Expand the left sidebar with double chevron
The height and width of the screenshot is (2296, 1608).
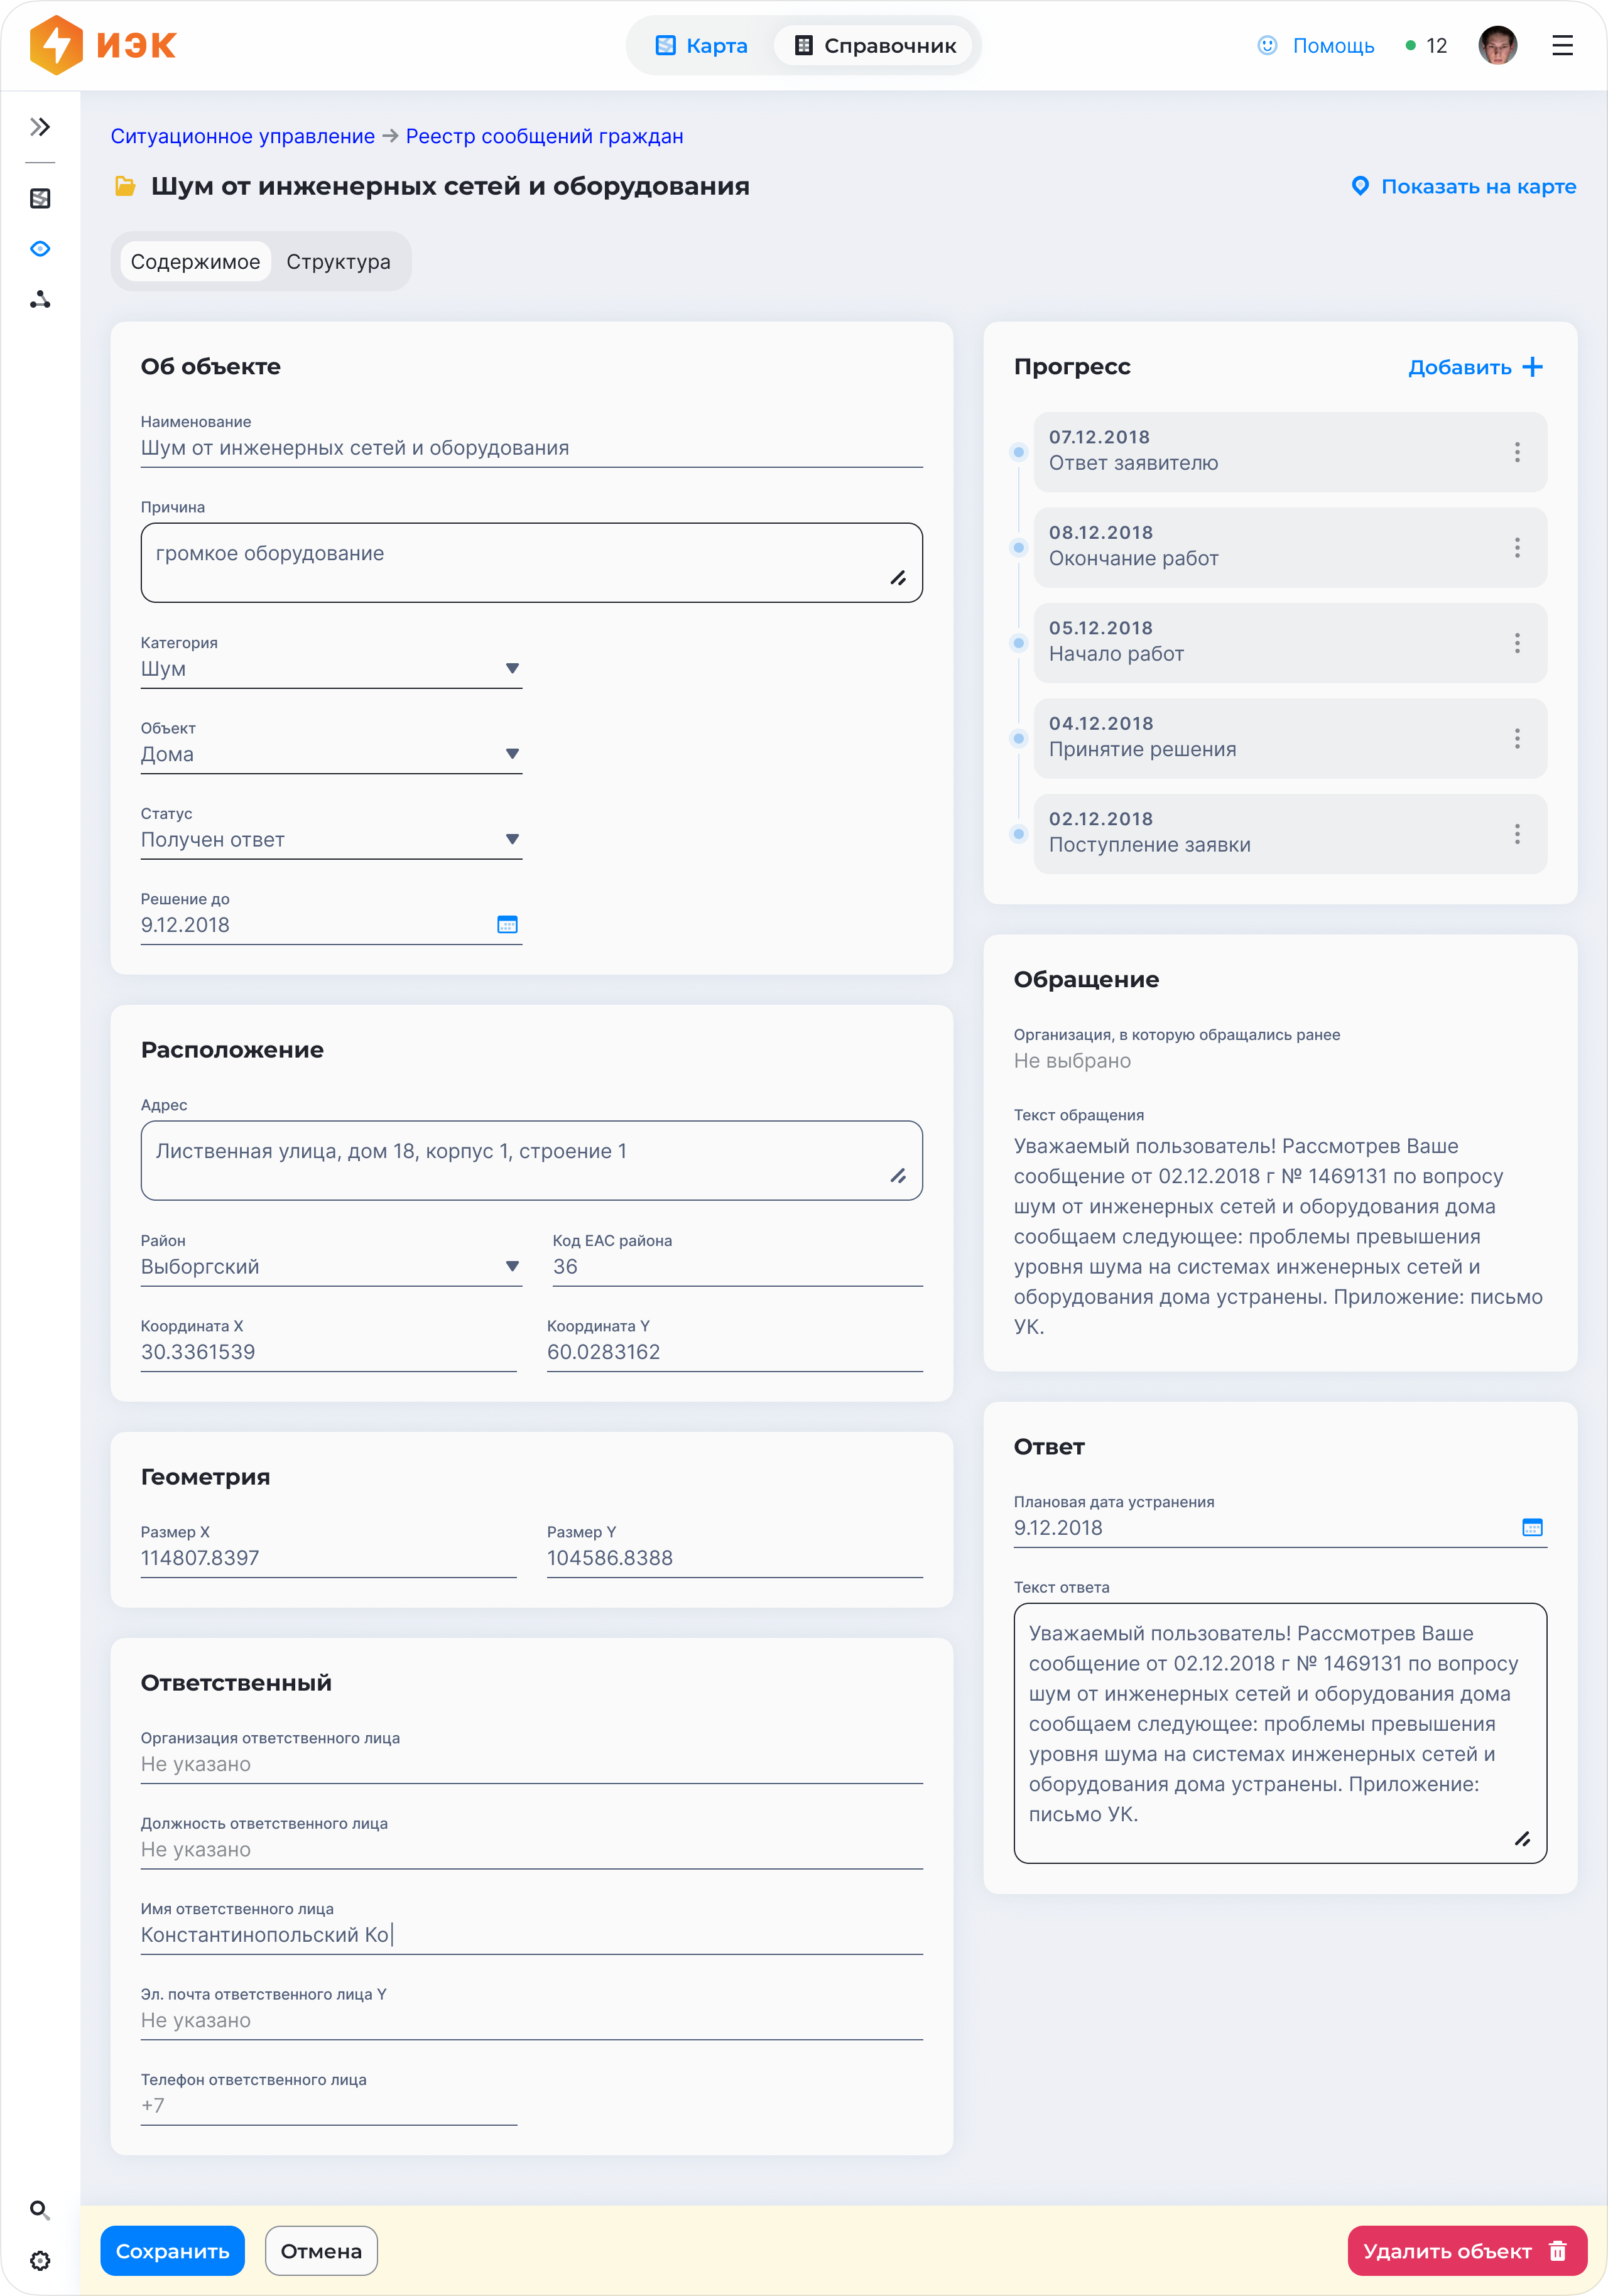click(x=40, y=127)
